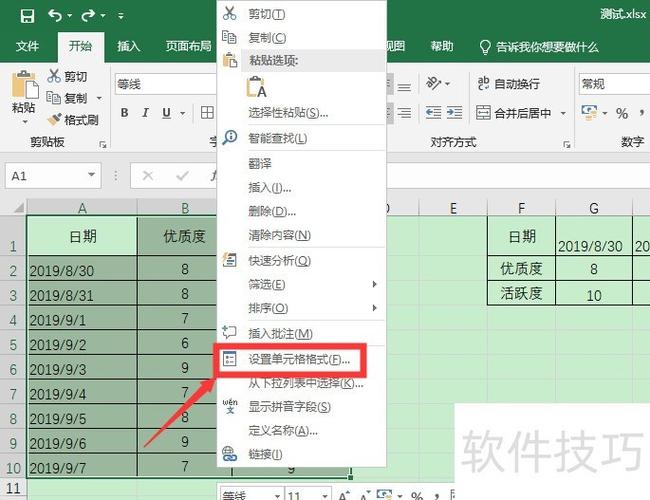Click the decrease indent icon
The width and height of the screenshot is (650, 500).
[433, 113]
